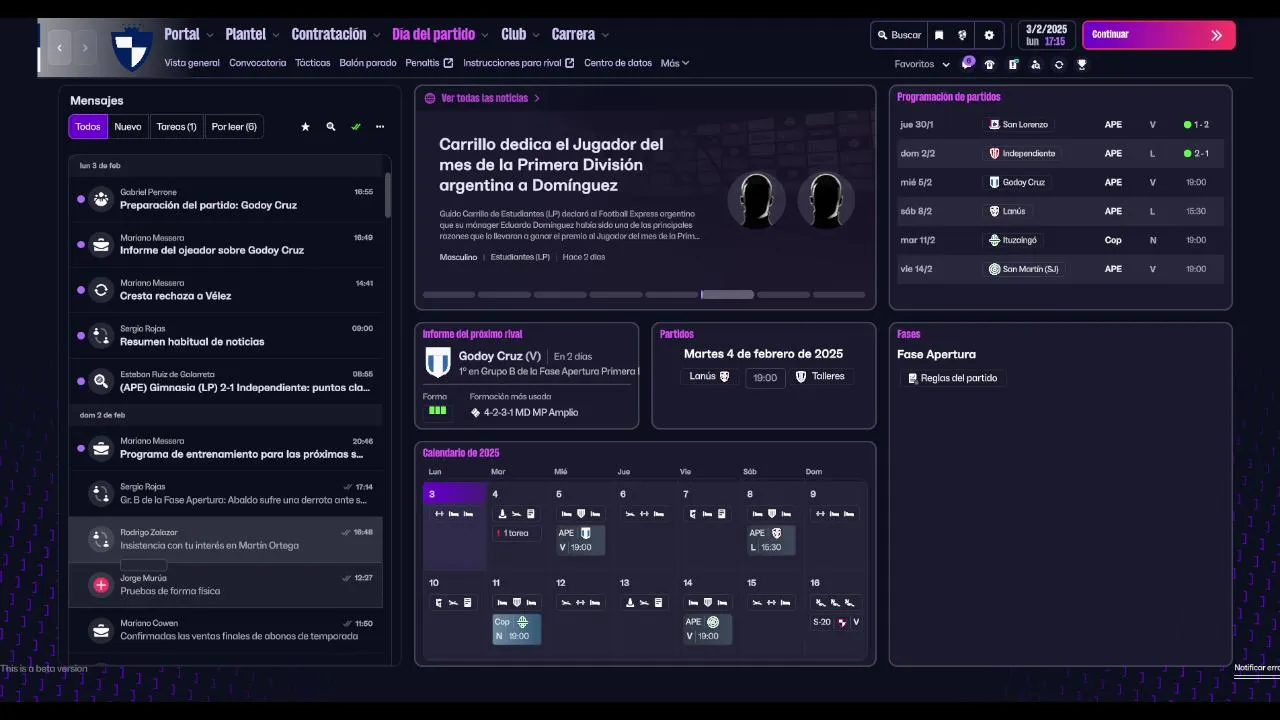Select the Tareas (1) filter

[x=176, y=127]
